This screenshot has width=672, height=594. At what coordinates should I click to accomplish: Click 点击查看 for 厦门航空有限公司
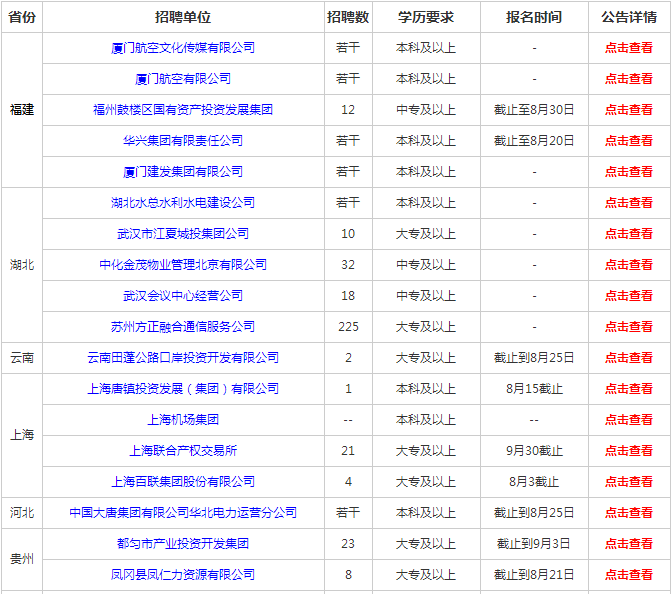[629, 79]
